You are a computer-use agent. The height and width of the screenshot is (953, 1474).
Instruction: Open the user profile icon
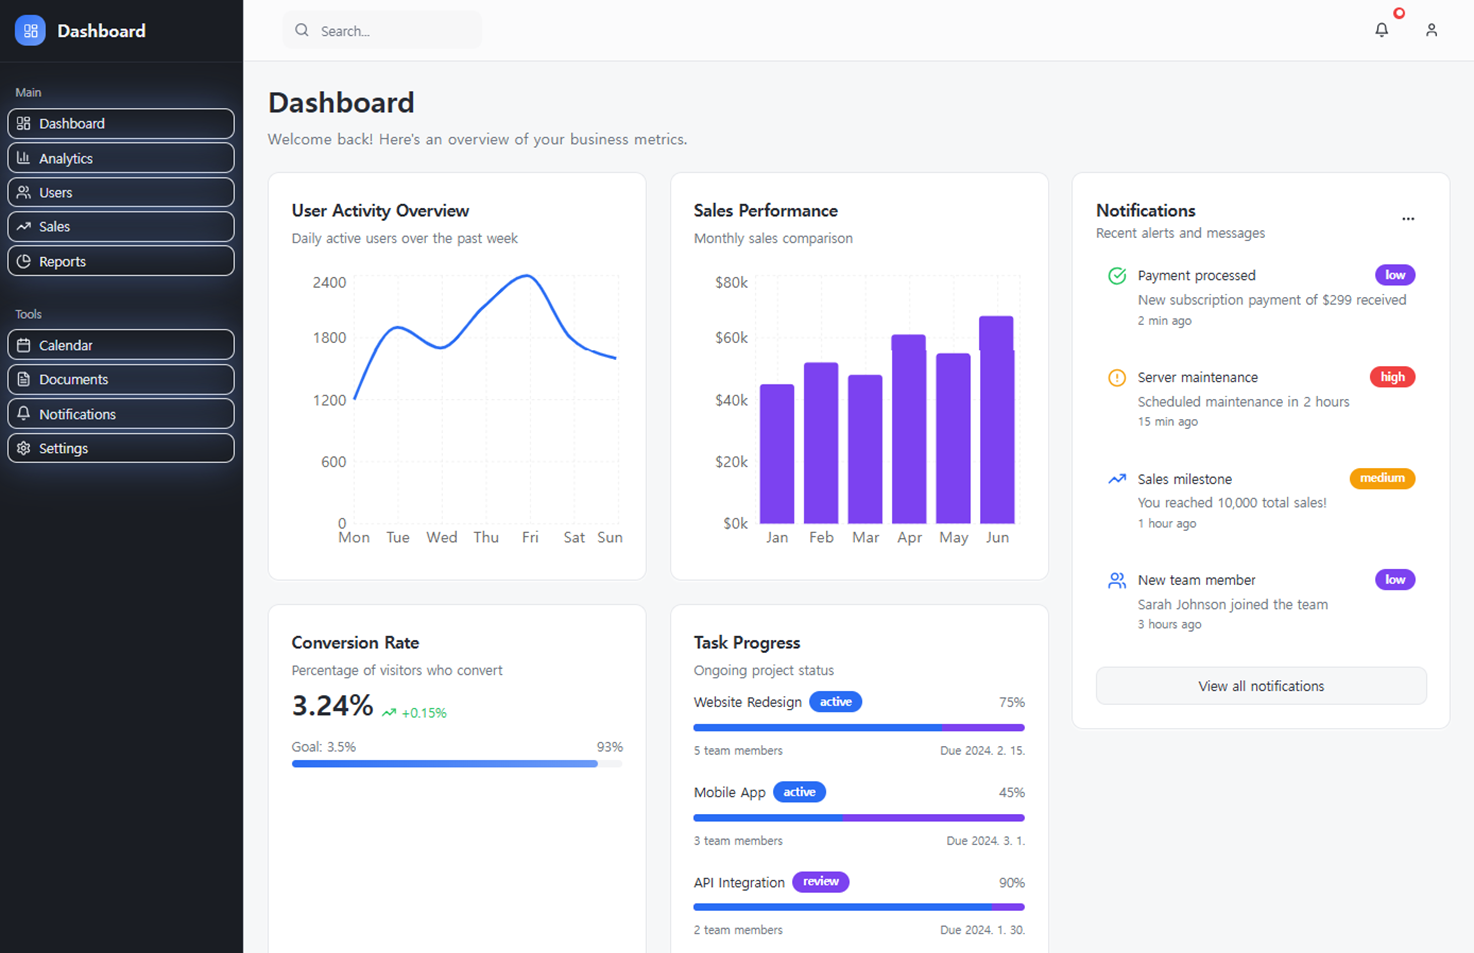coord(1431,30)
